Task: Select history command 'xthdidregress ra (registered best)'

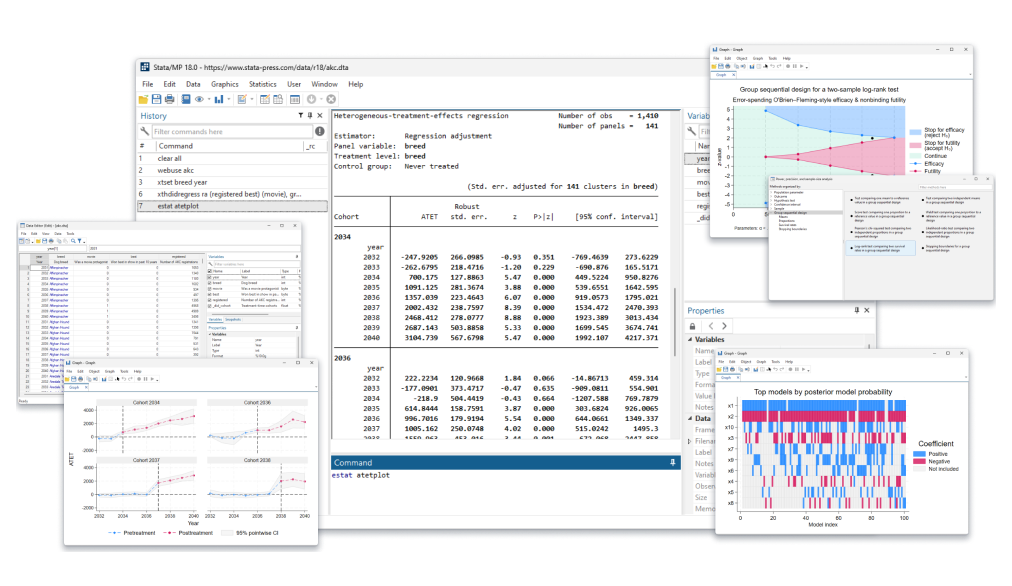Action: (232, 194)
